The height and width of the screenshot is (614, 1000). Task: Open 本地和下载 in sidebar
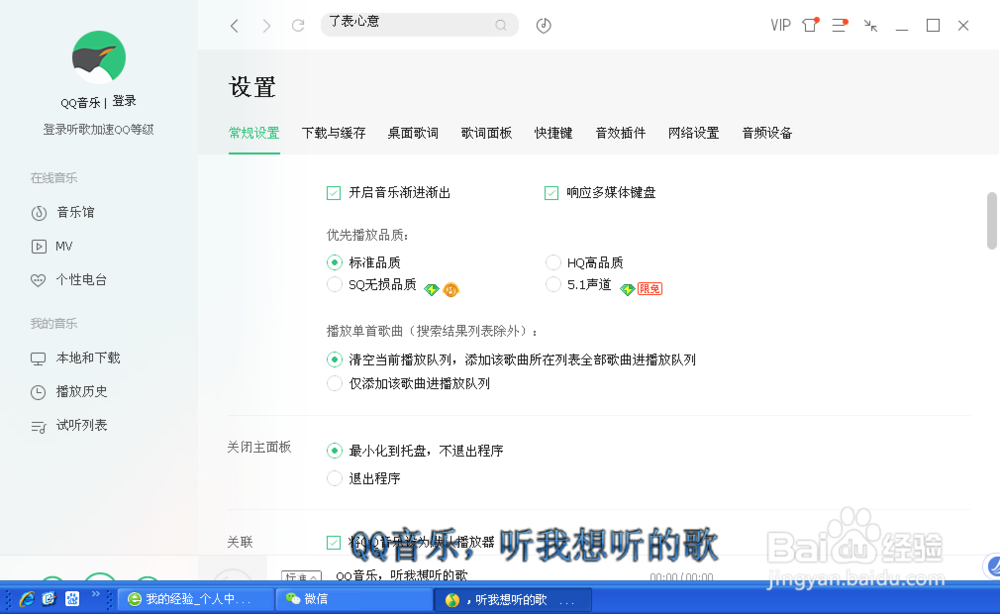click(88, 358)
